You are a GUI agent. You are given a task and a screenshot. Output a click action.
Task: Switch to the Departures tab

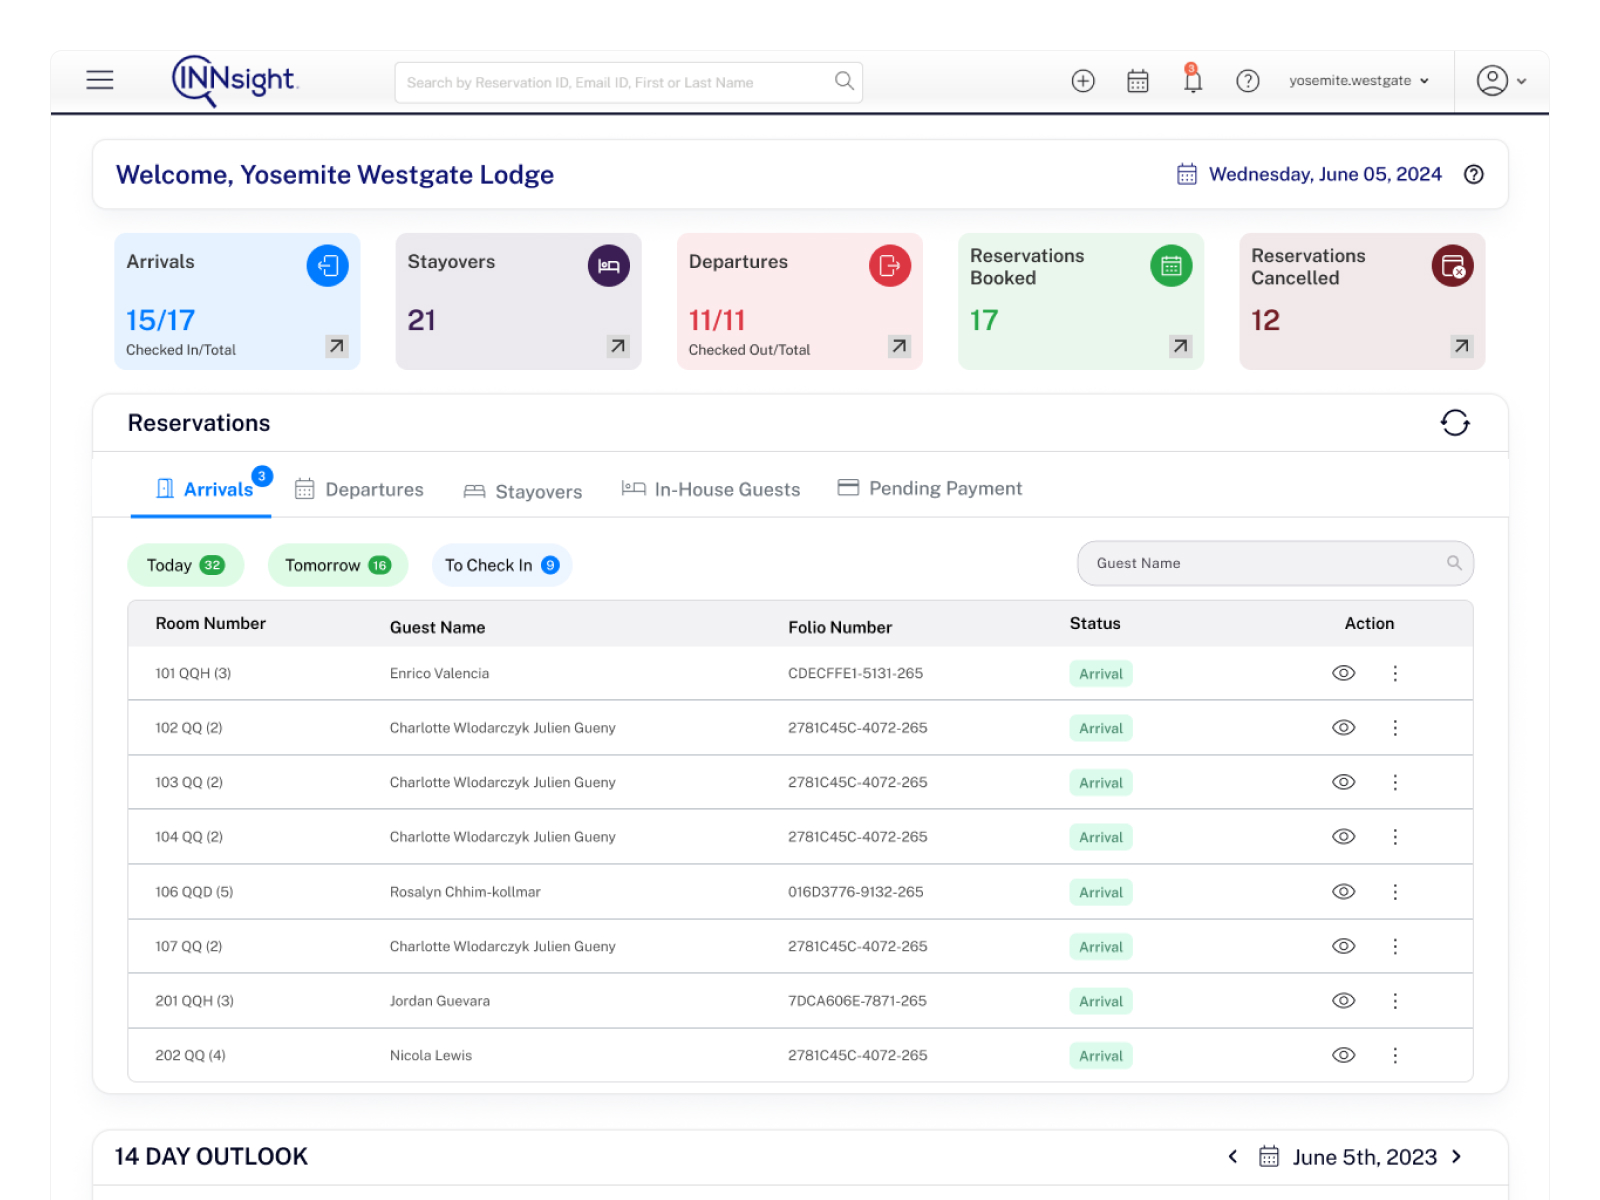359,489
